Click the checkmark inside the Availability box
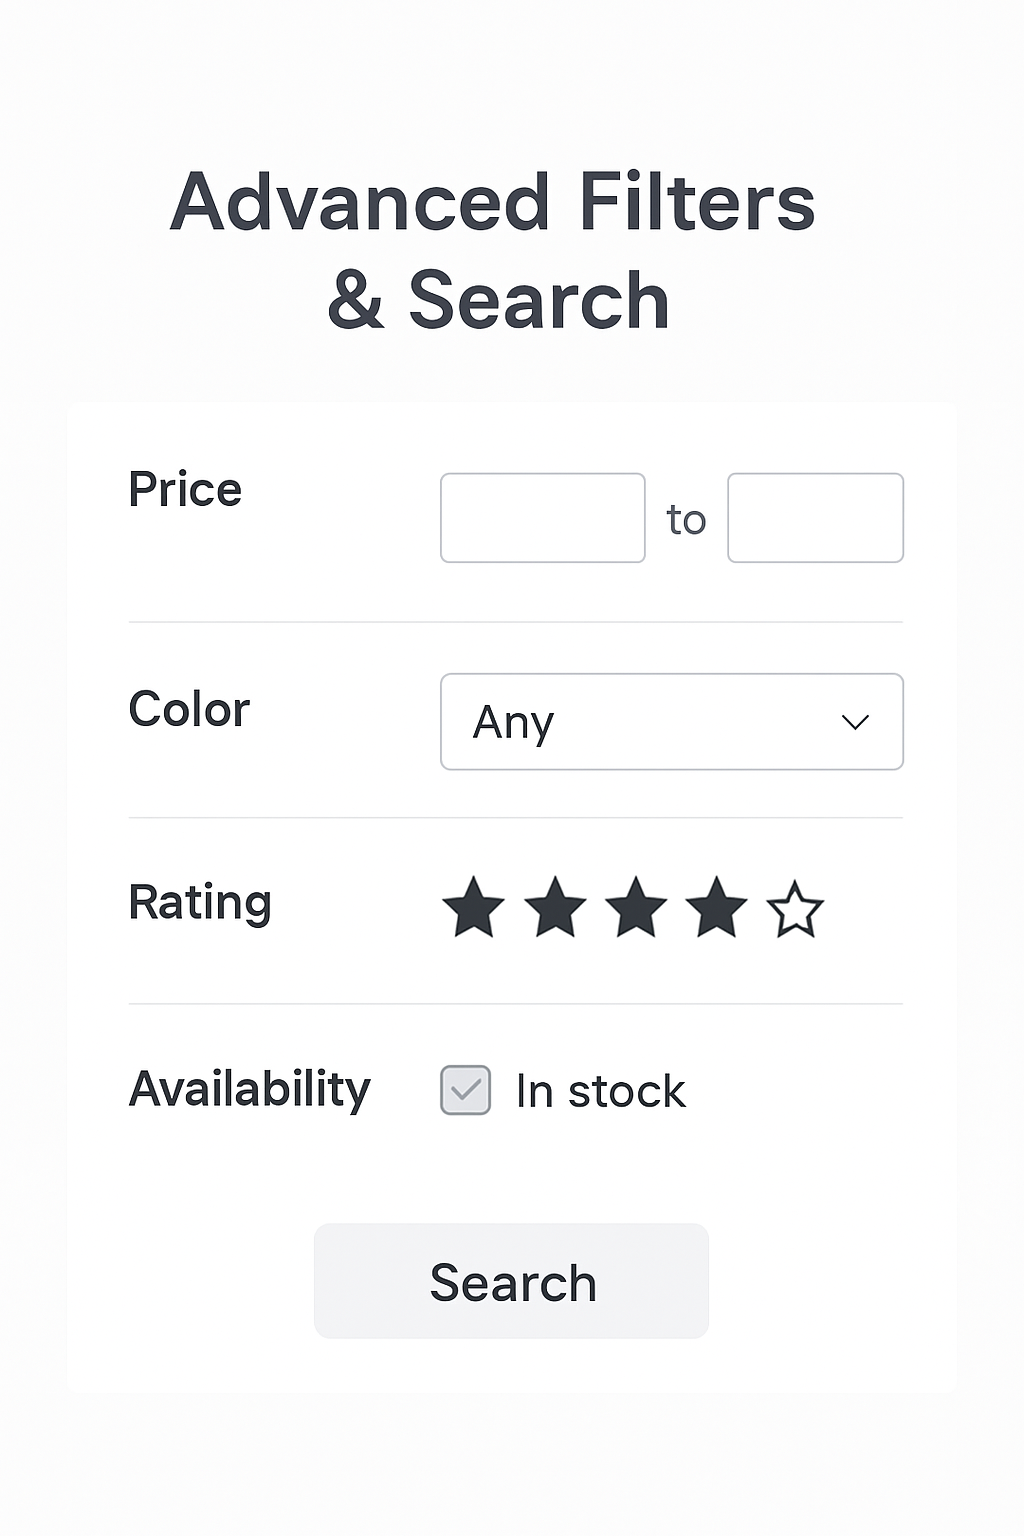 pyautogui.click(x=466, y=1090)
